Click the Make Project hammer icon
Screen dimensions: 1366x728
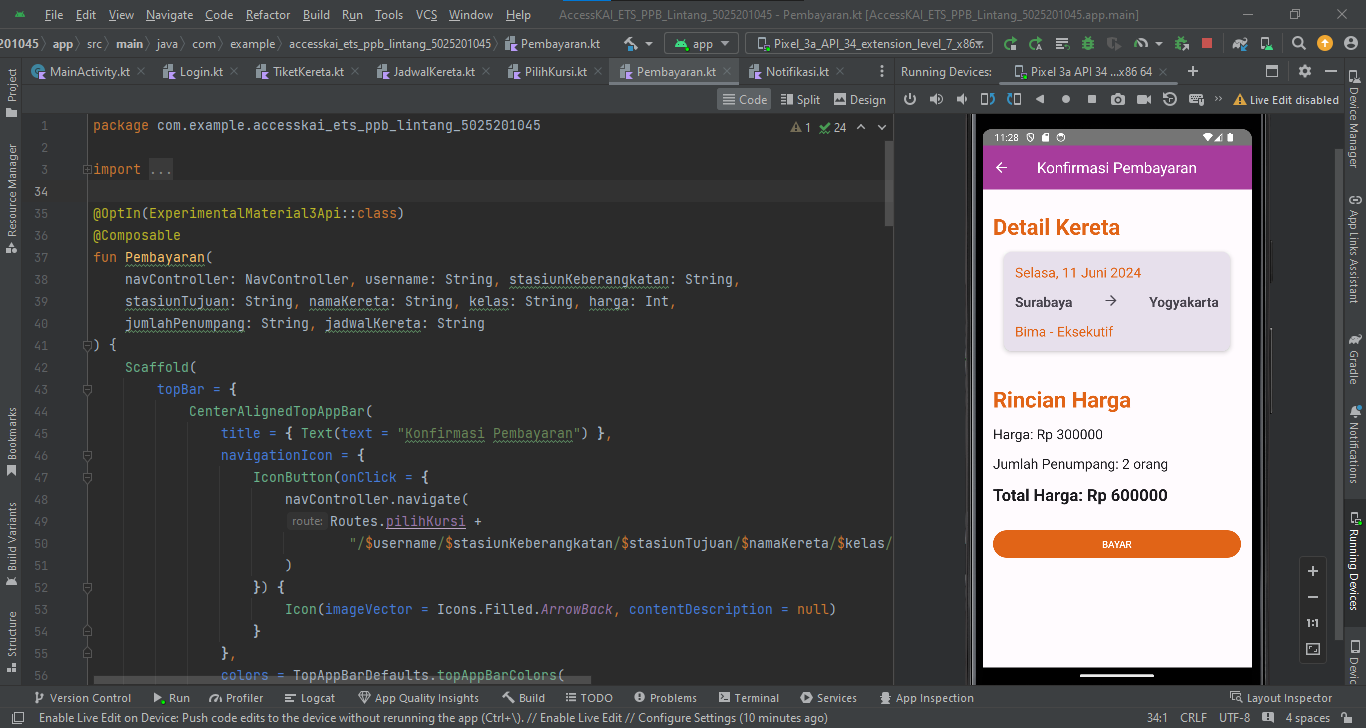pos(631,44)
